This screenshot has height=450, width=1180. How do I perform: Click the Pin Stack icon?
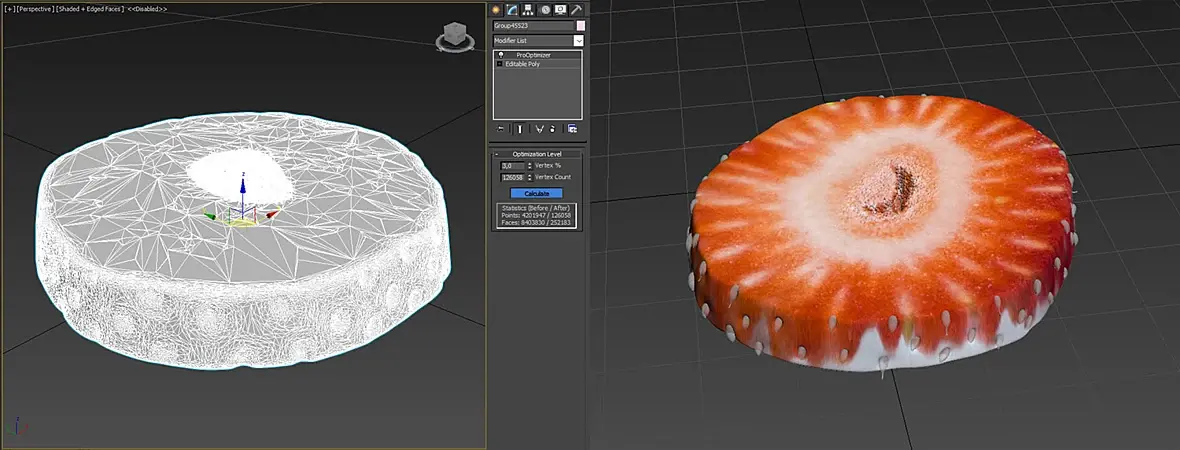click(x=500, y=129)
